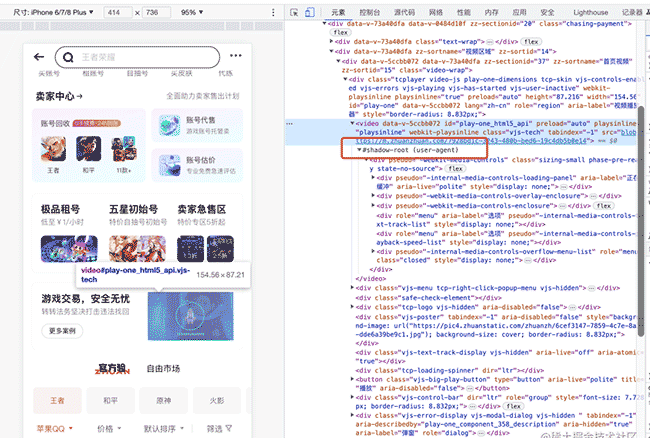Expand the vjs-menu tcp-right-click-popup-menu node
Screen dimensions: 650x438
[352, 288]
